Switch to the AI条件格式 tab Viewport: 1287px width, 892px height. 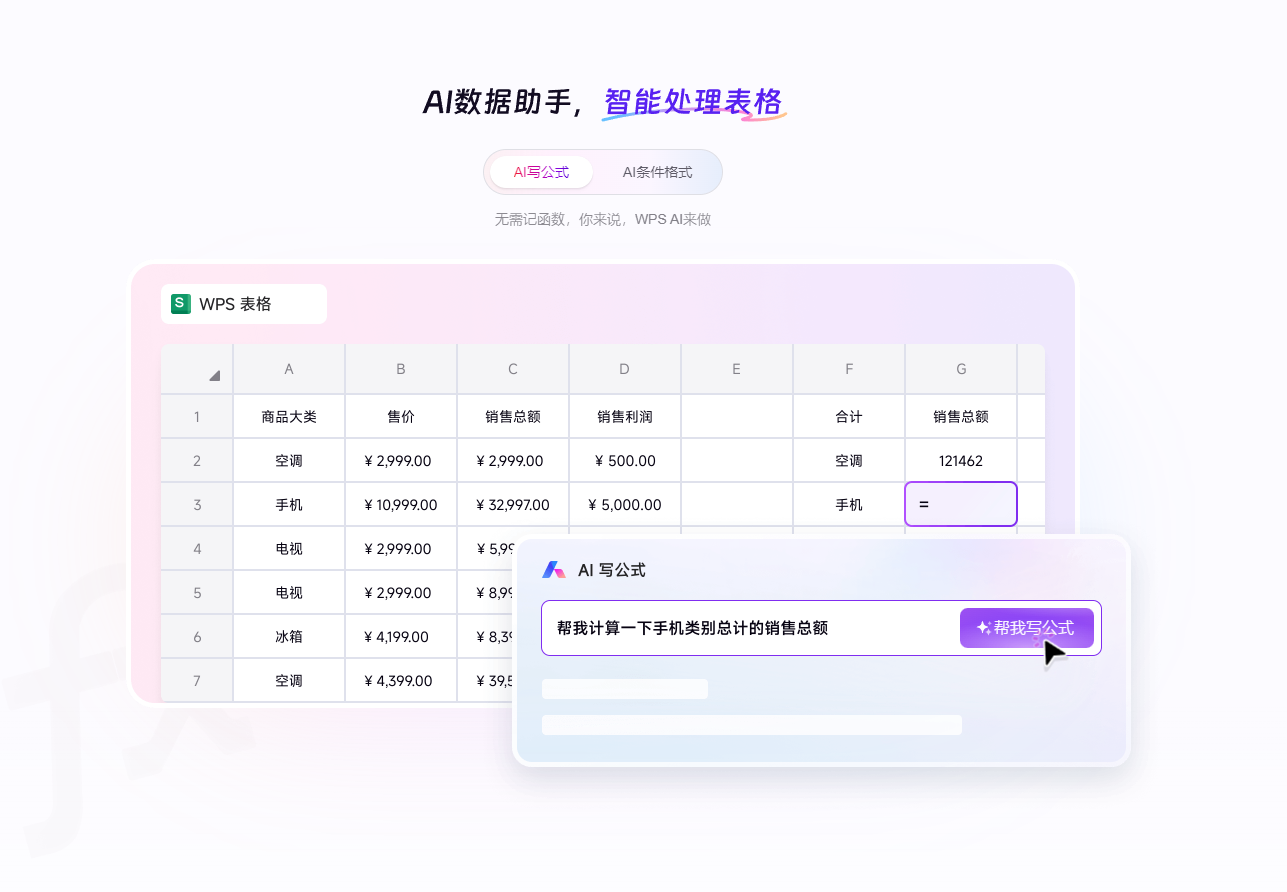pos(657,172)
